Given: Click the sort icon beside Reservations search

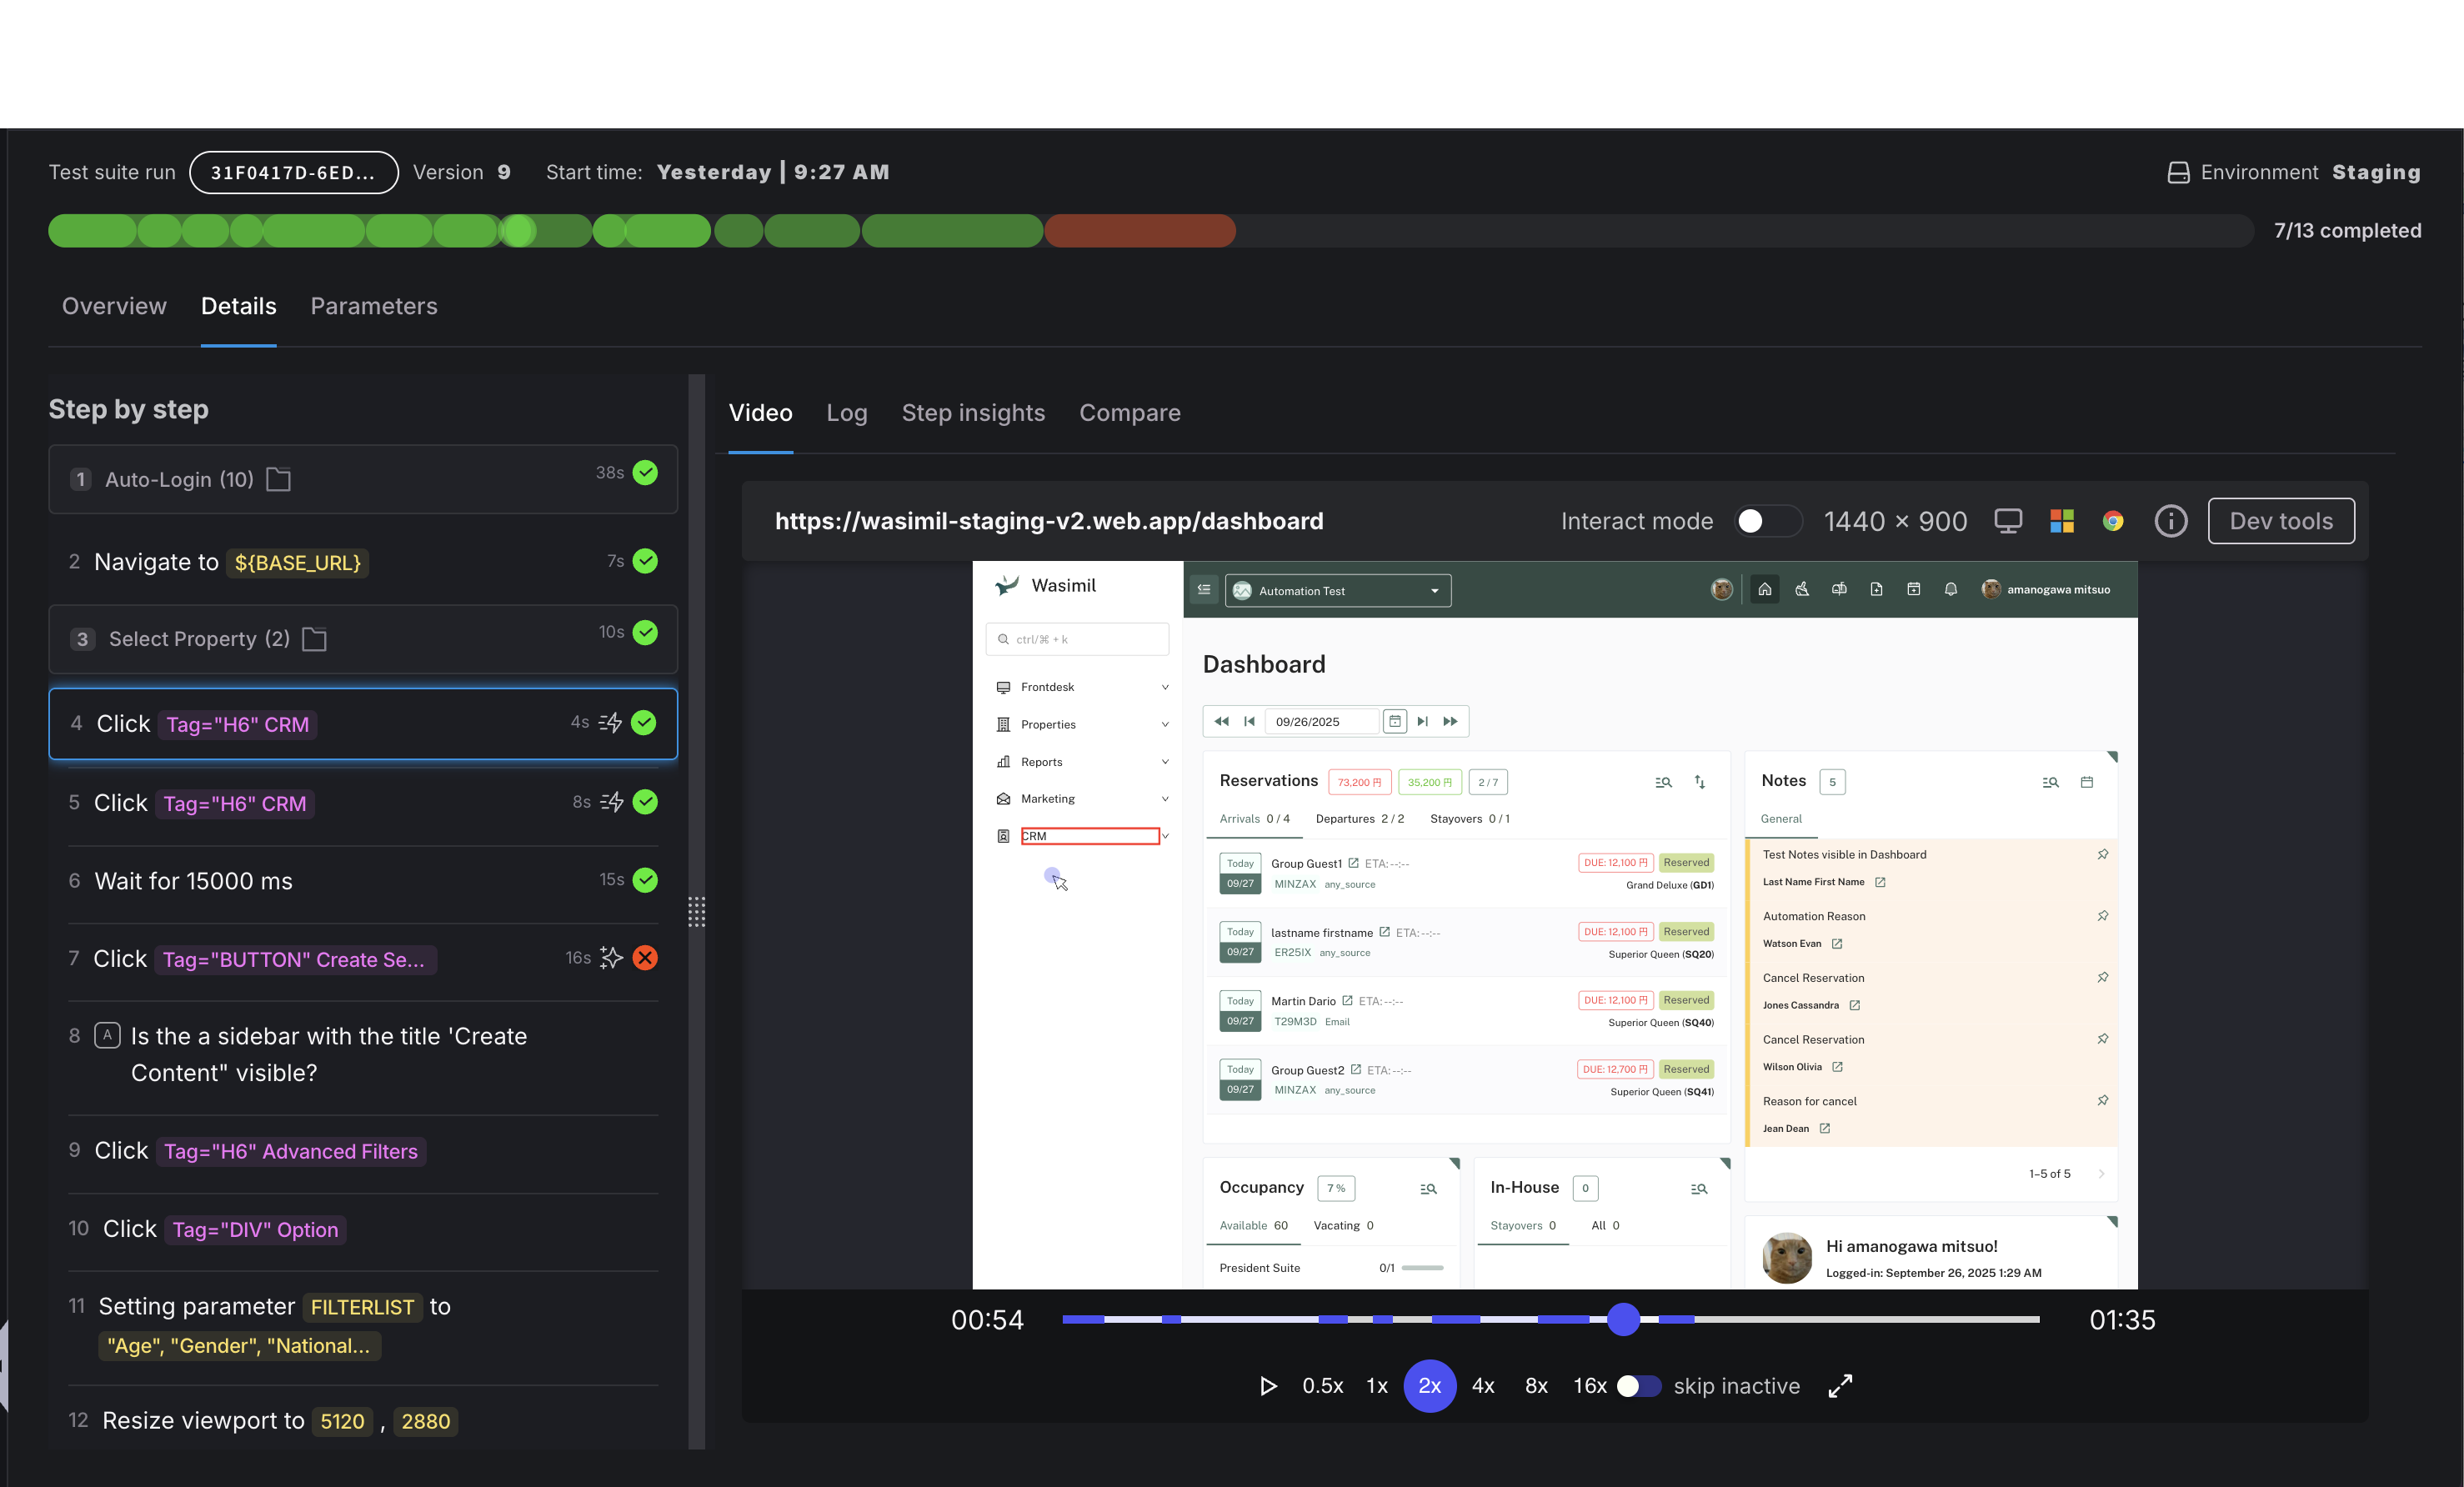Looking at the screenshot, I should click(1701, 782).
